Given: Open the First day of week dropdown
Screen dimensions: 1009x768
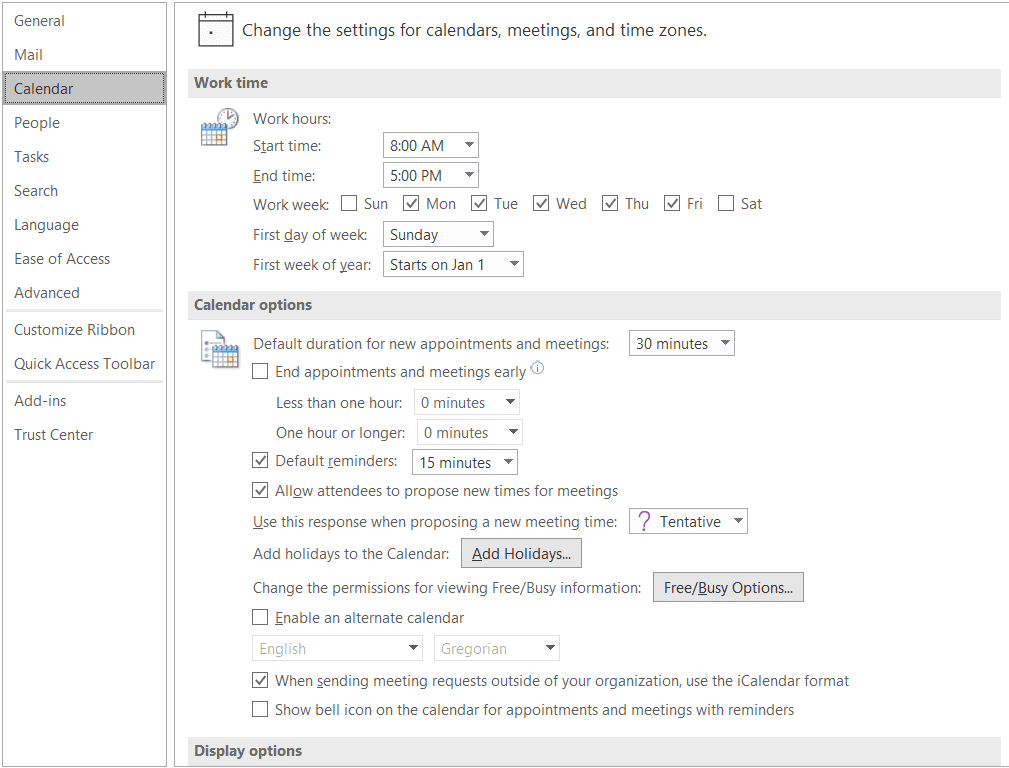Looking at the screenshot, I should [438, 234].
